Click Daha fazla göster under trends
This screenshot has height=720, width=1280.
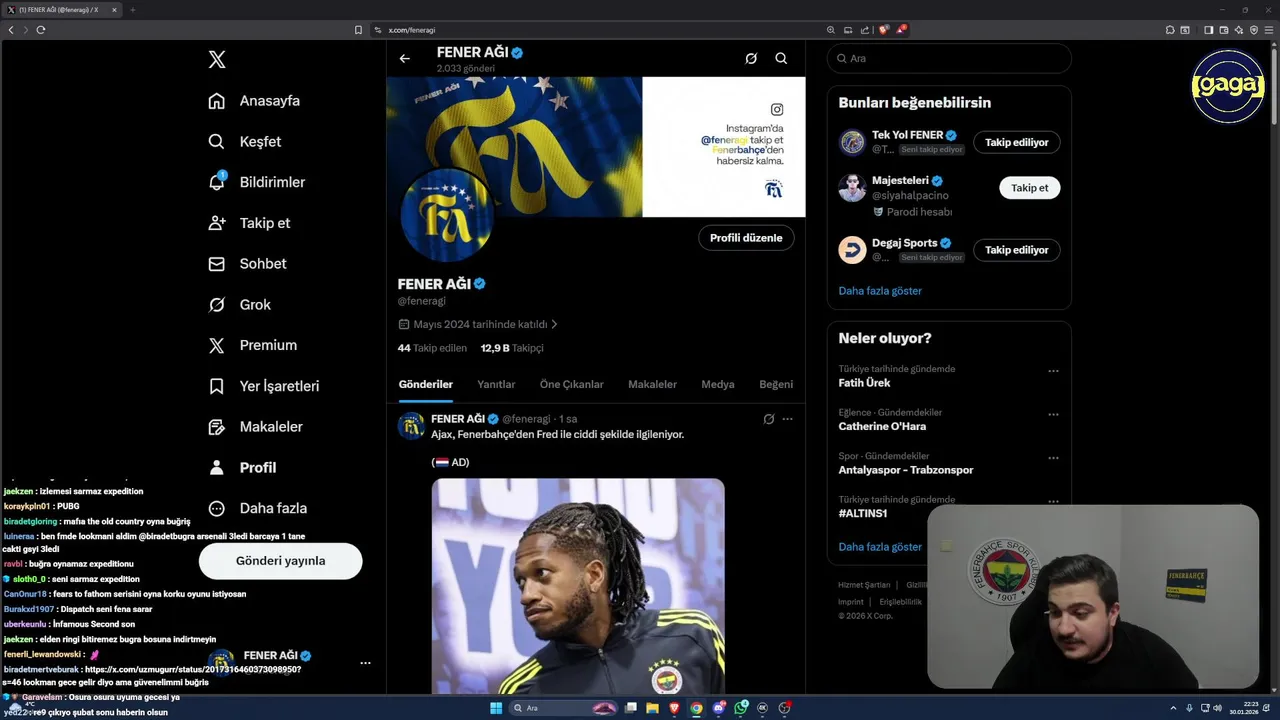coord(880,547)
